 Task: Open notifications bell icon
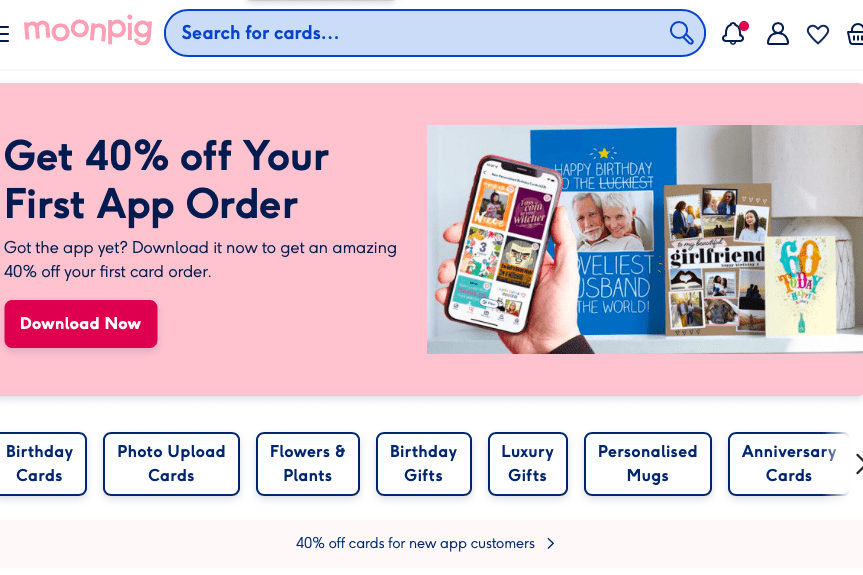[x=734, y=34]
